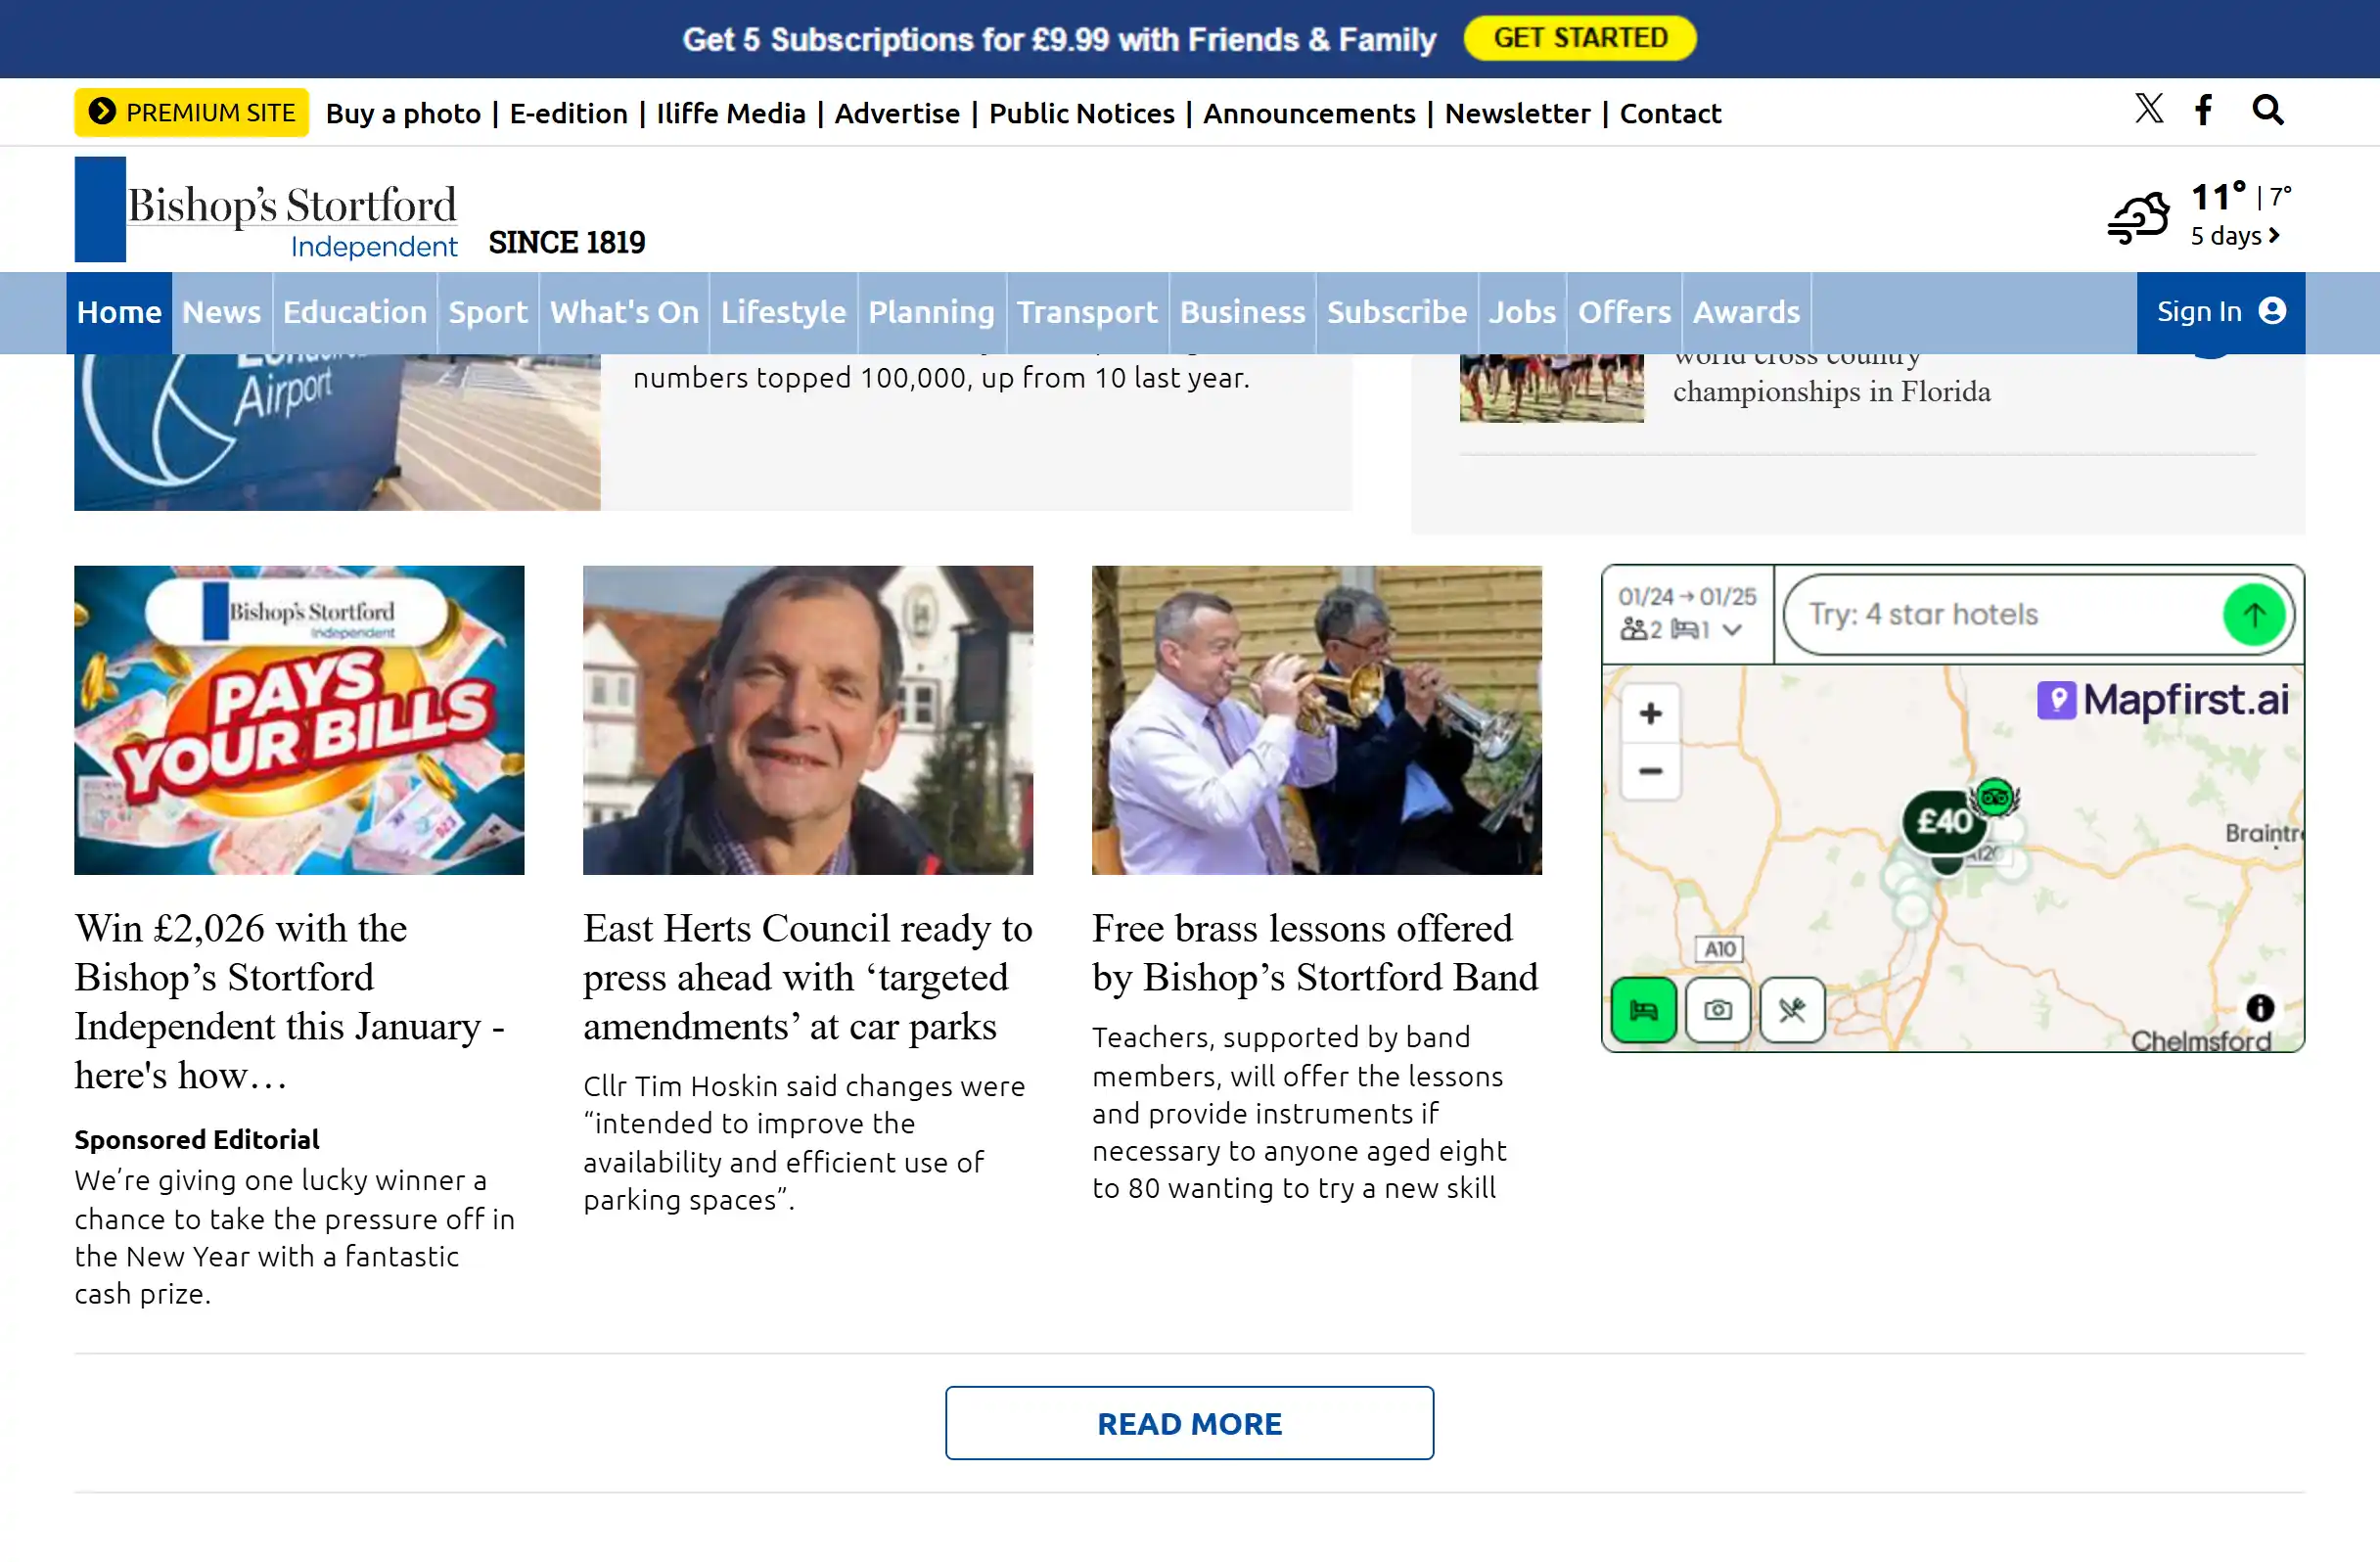
Task: Toggle the restaurants filter on map
Action: (1791, 1010)
